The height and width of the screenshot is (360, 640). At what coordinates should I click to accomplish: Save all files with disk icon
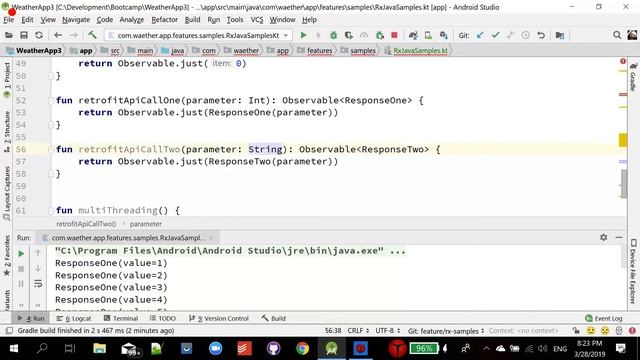[x=24, y=36]
